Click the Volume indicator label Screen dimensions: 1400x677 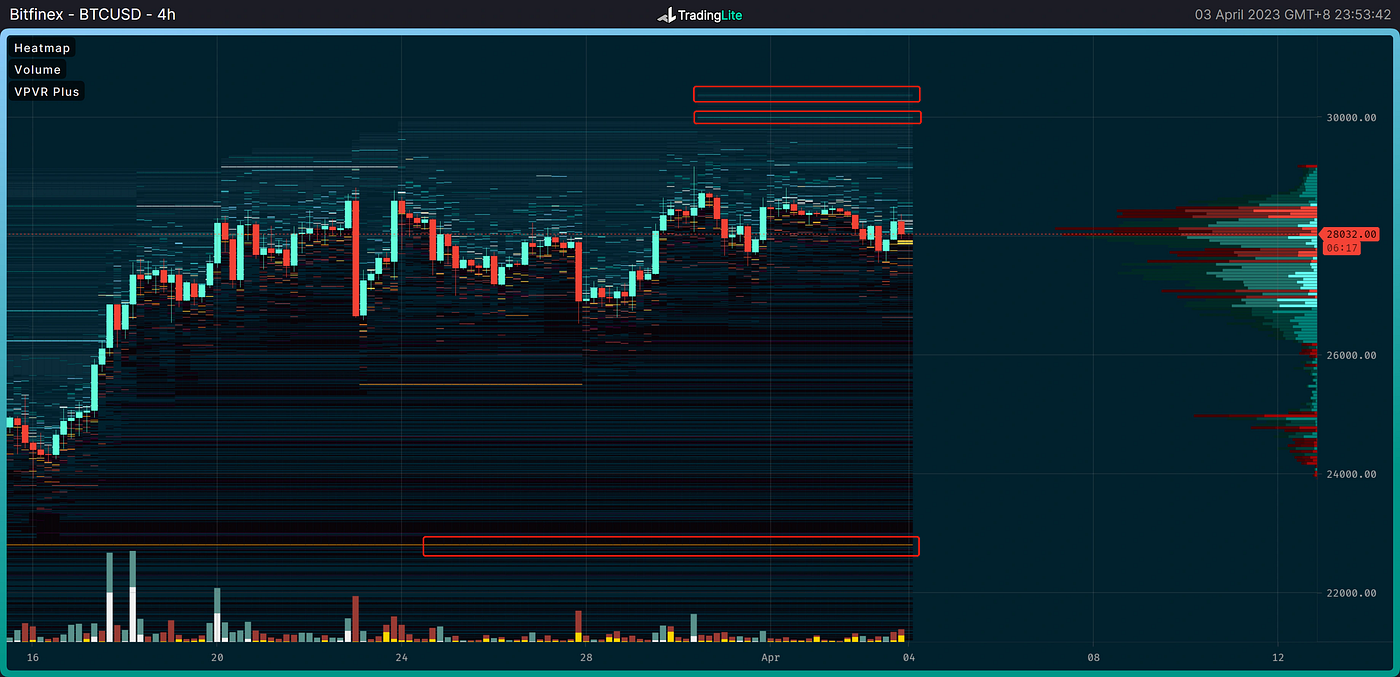pyautogui.click(x=38, y=69)
